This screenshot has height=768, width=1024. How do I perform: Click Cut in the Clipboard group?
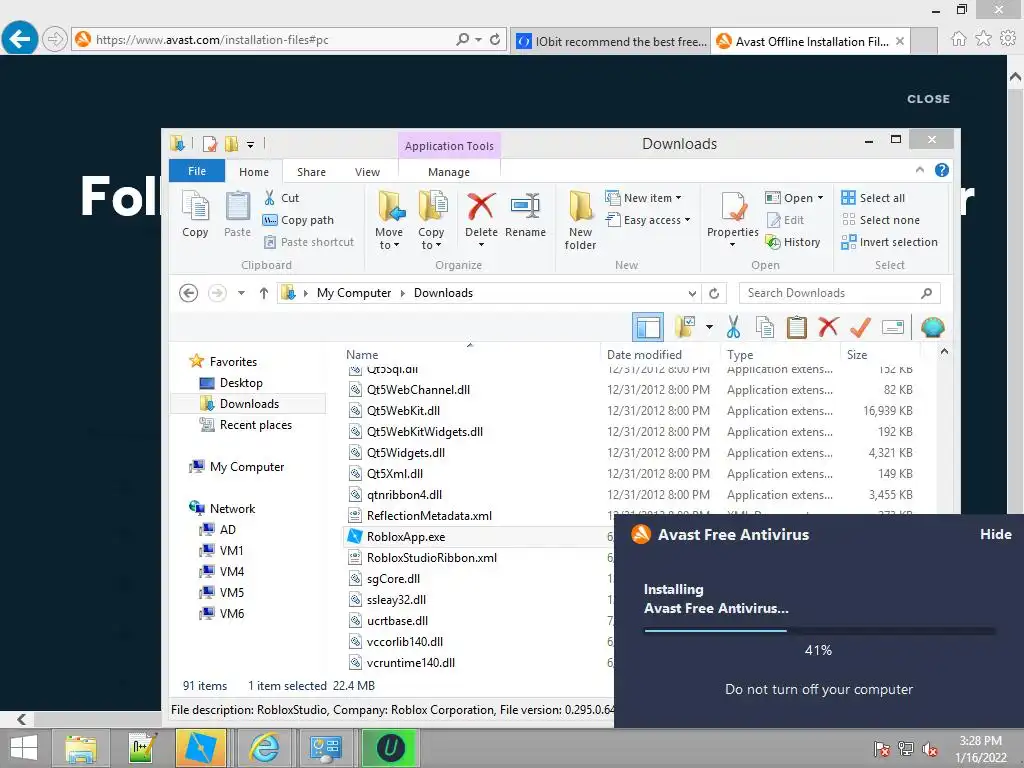click(281, 198)
